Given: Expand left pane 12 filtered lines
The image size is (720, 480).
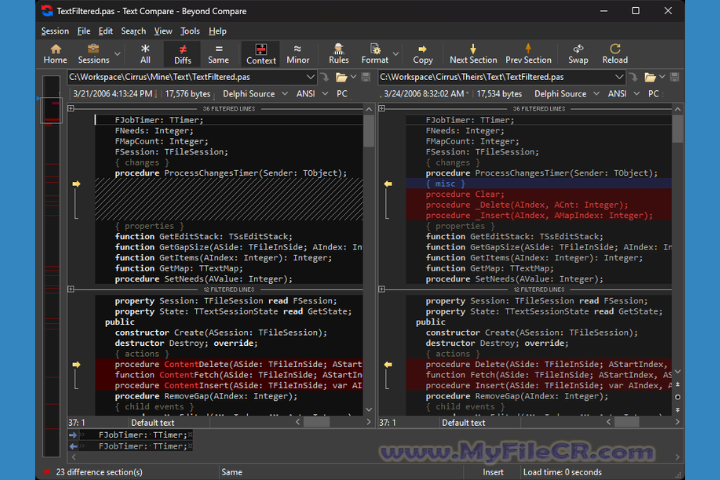Looking at the screenshot, I should (71, 289).
